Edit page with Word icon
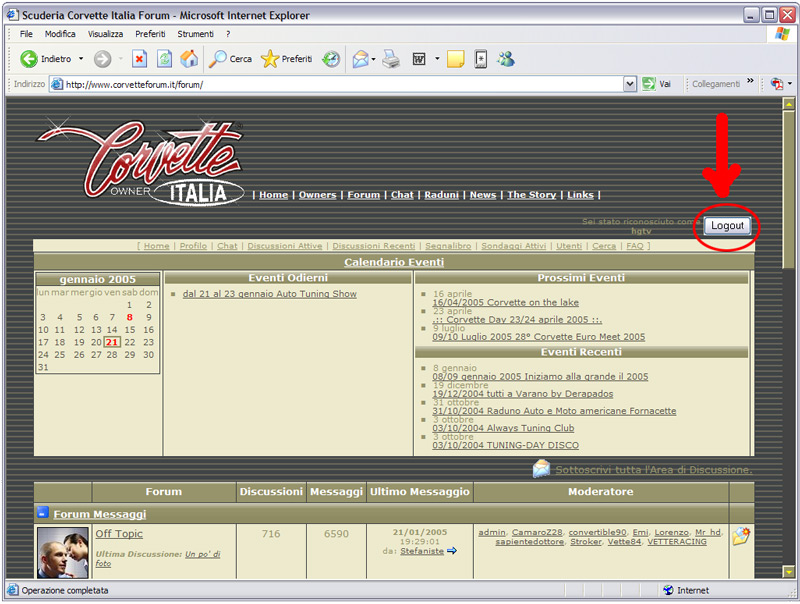 [419, 59]
